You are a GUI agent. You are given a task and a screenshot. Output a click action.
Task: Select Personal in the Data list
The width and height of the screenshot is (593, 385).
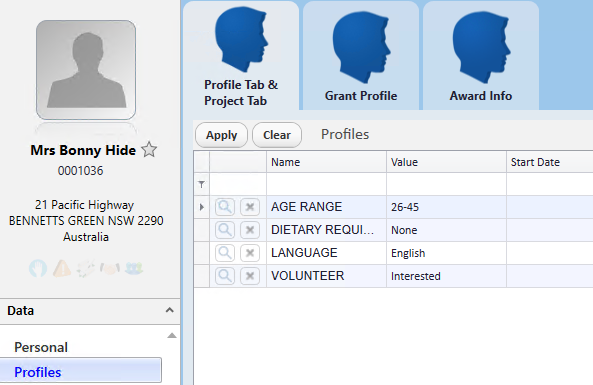point(41,348)
